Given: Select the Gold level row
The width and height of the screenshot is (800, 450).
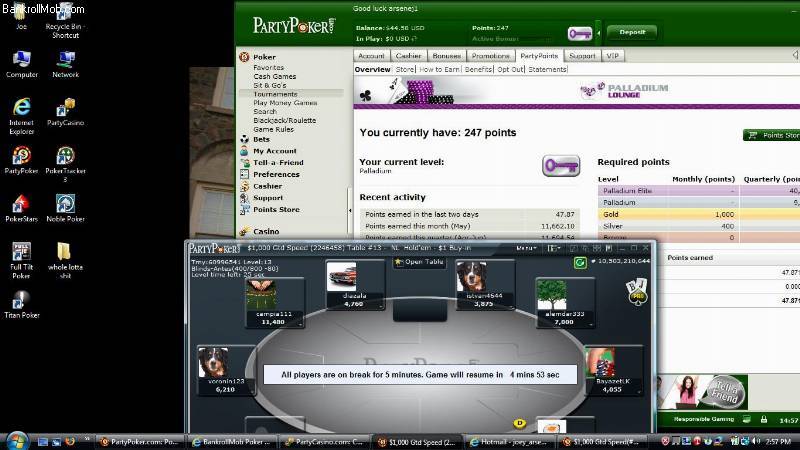Looking at the screenshot, I should (698, 214).
